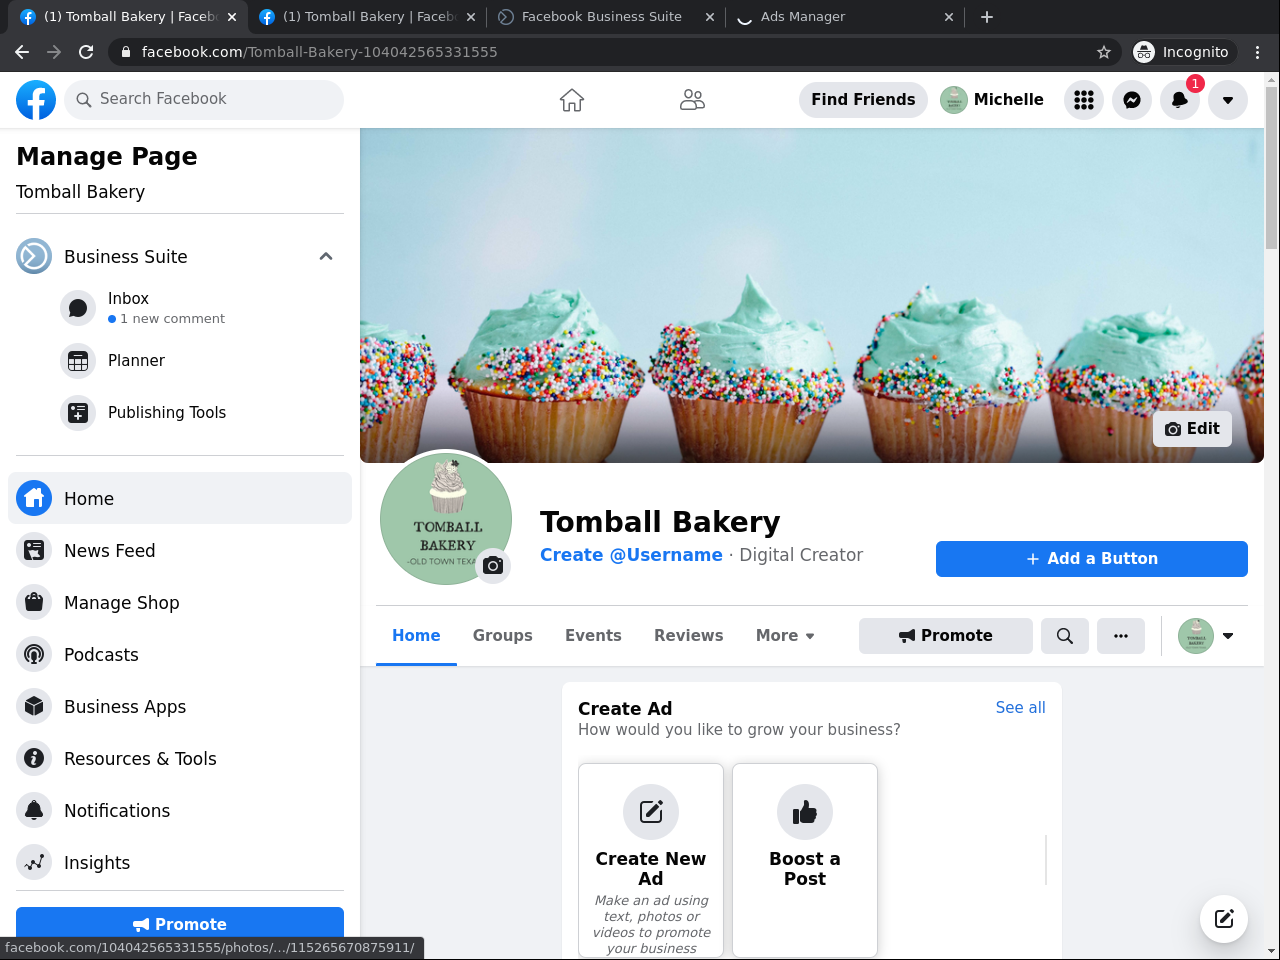
Task: Focus the Search Facebook field
Action: [x=204, y=100]
